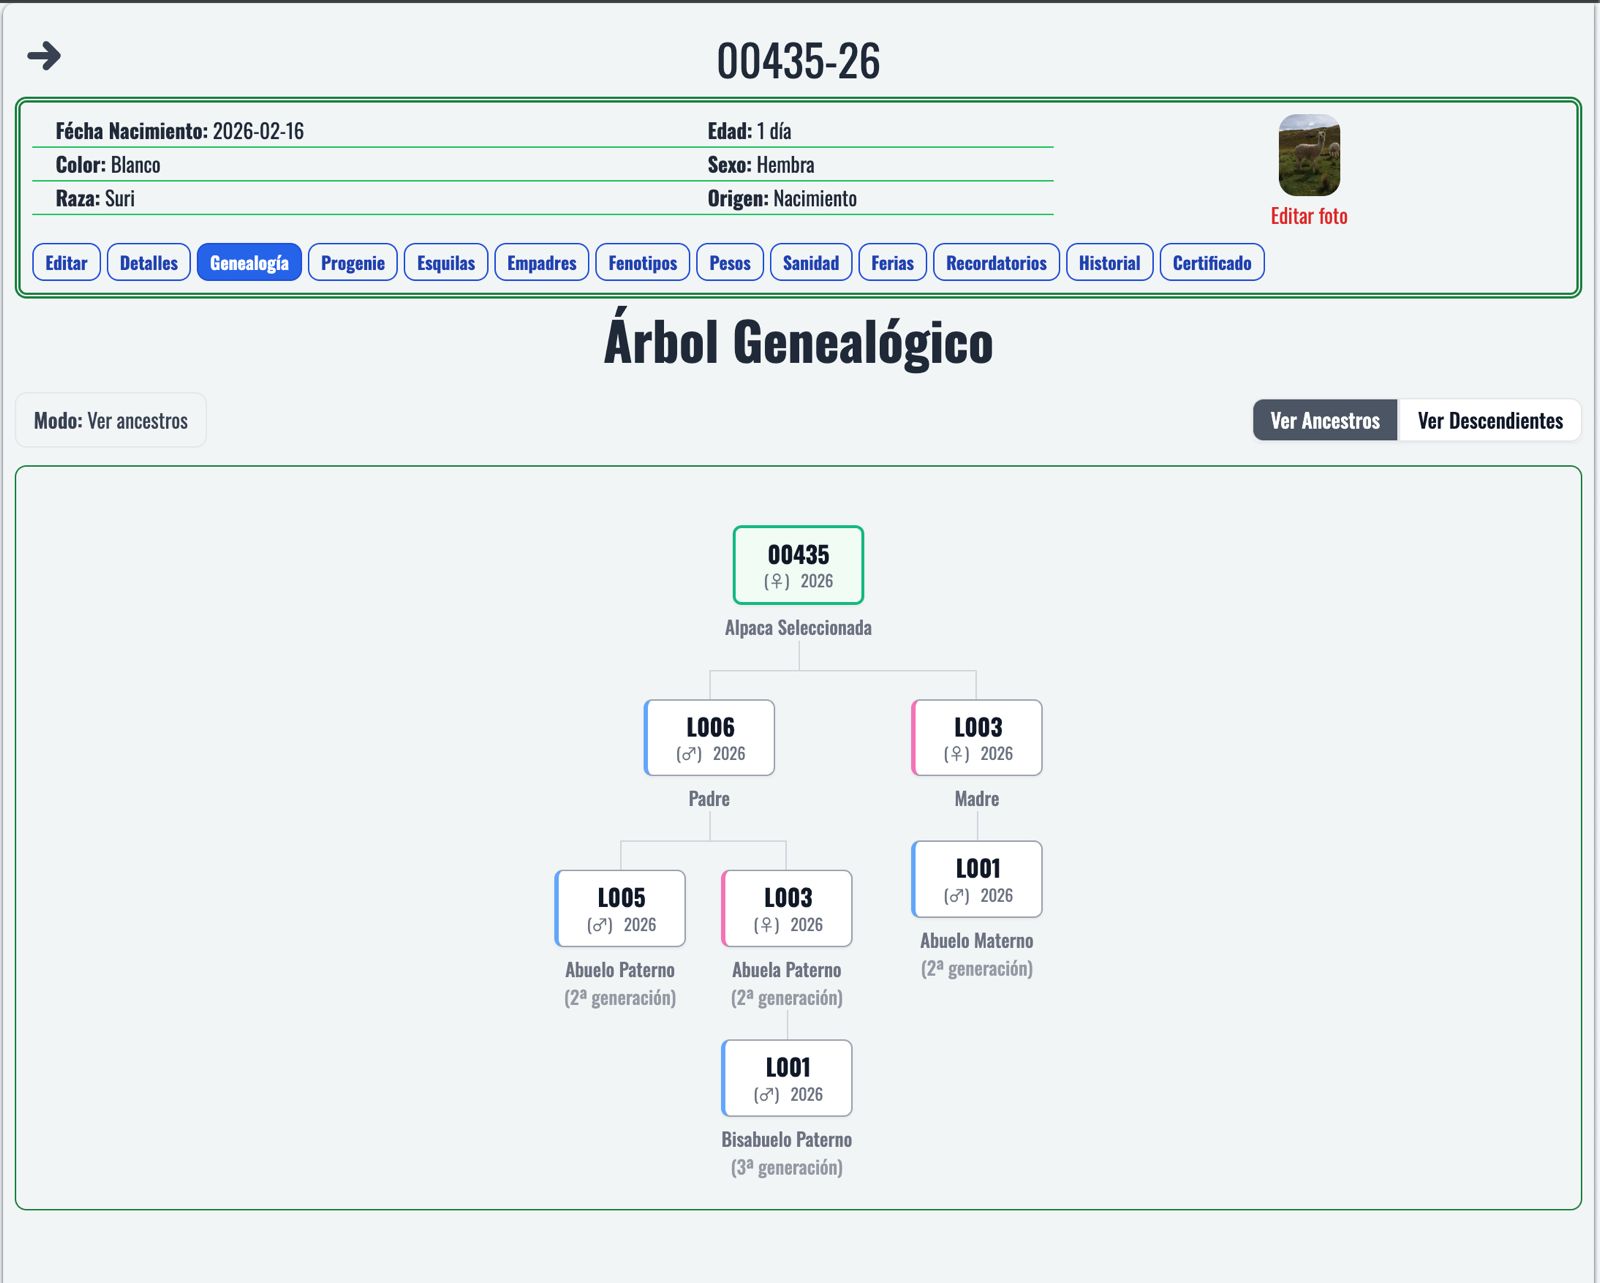Select the L001 Bisabuelo Paterno node
The height and width of the screenshot is (1283, 1600).
pyautogui.click(x=787, y=1078)
